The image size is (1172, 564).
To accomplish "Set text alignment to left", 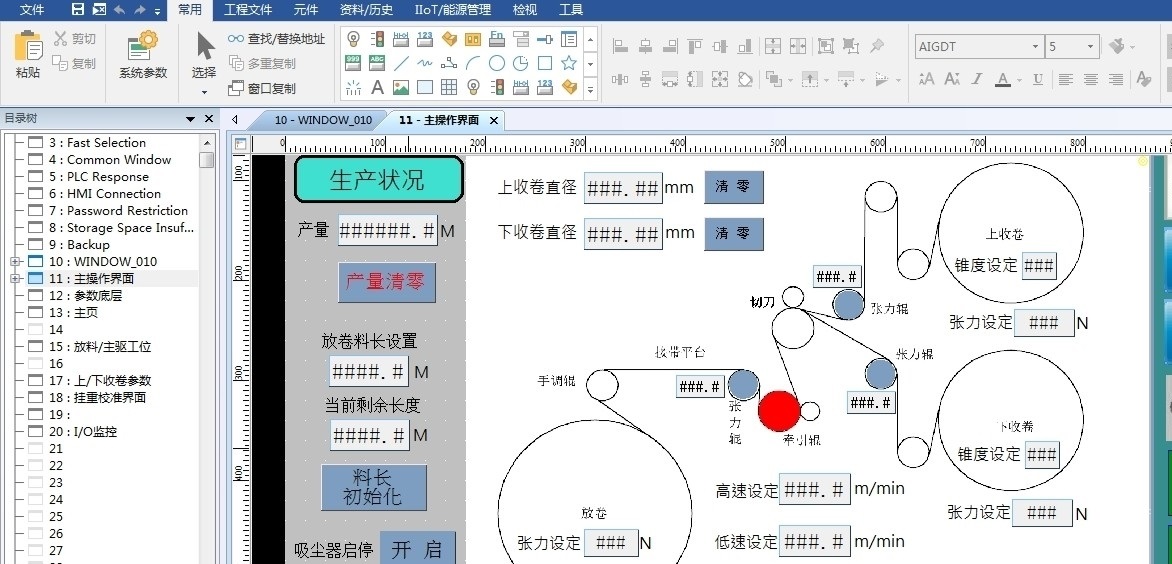I will tap(1066, 78).
